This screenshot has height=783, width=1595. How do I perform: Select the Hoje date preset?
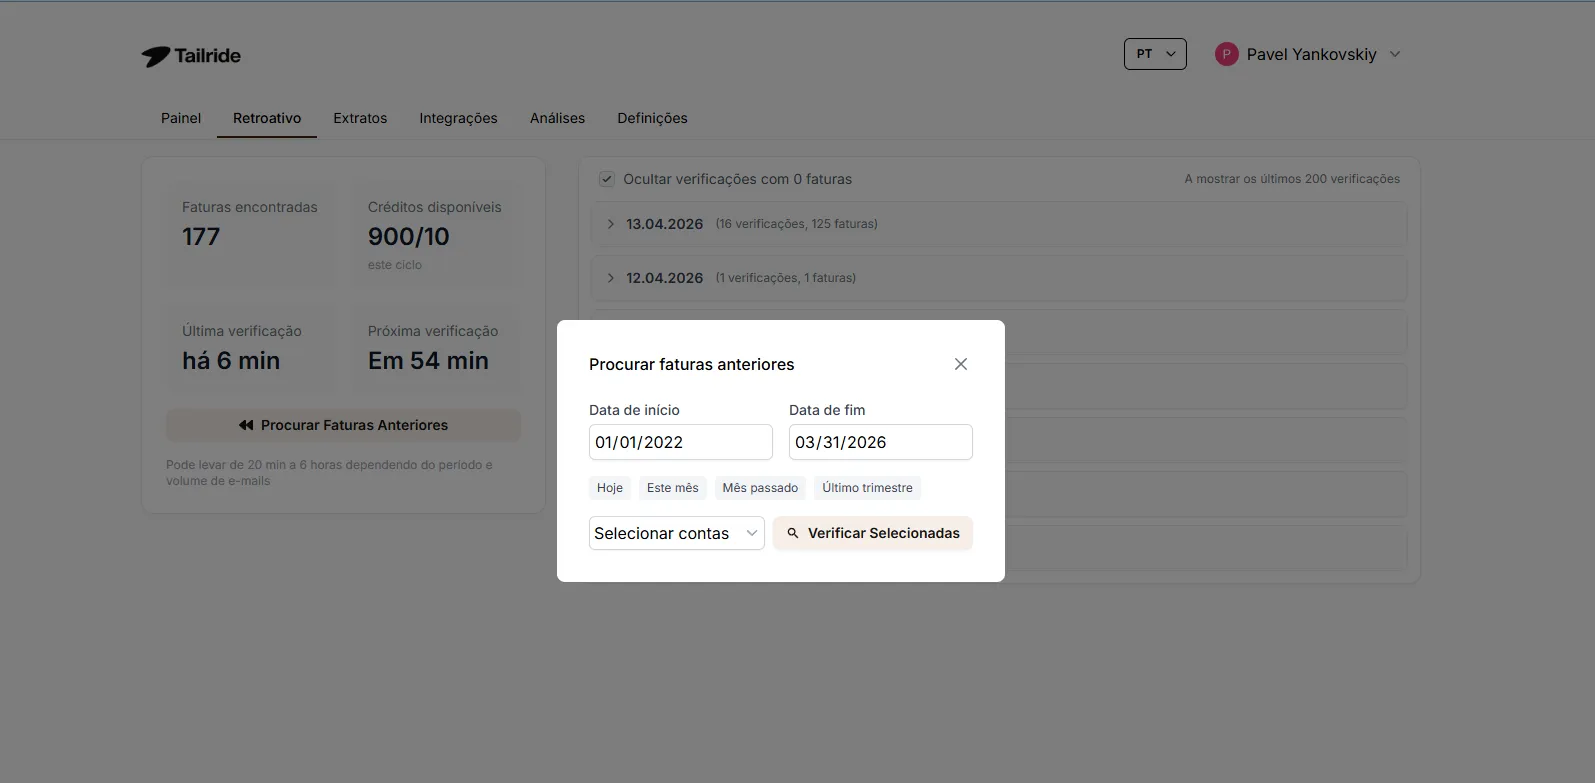[610, 488]
